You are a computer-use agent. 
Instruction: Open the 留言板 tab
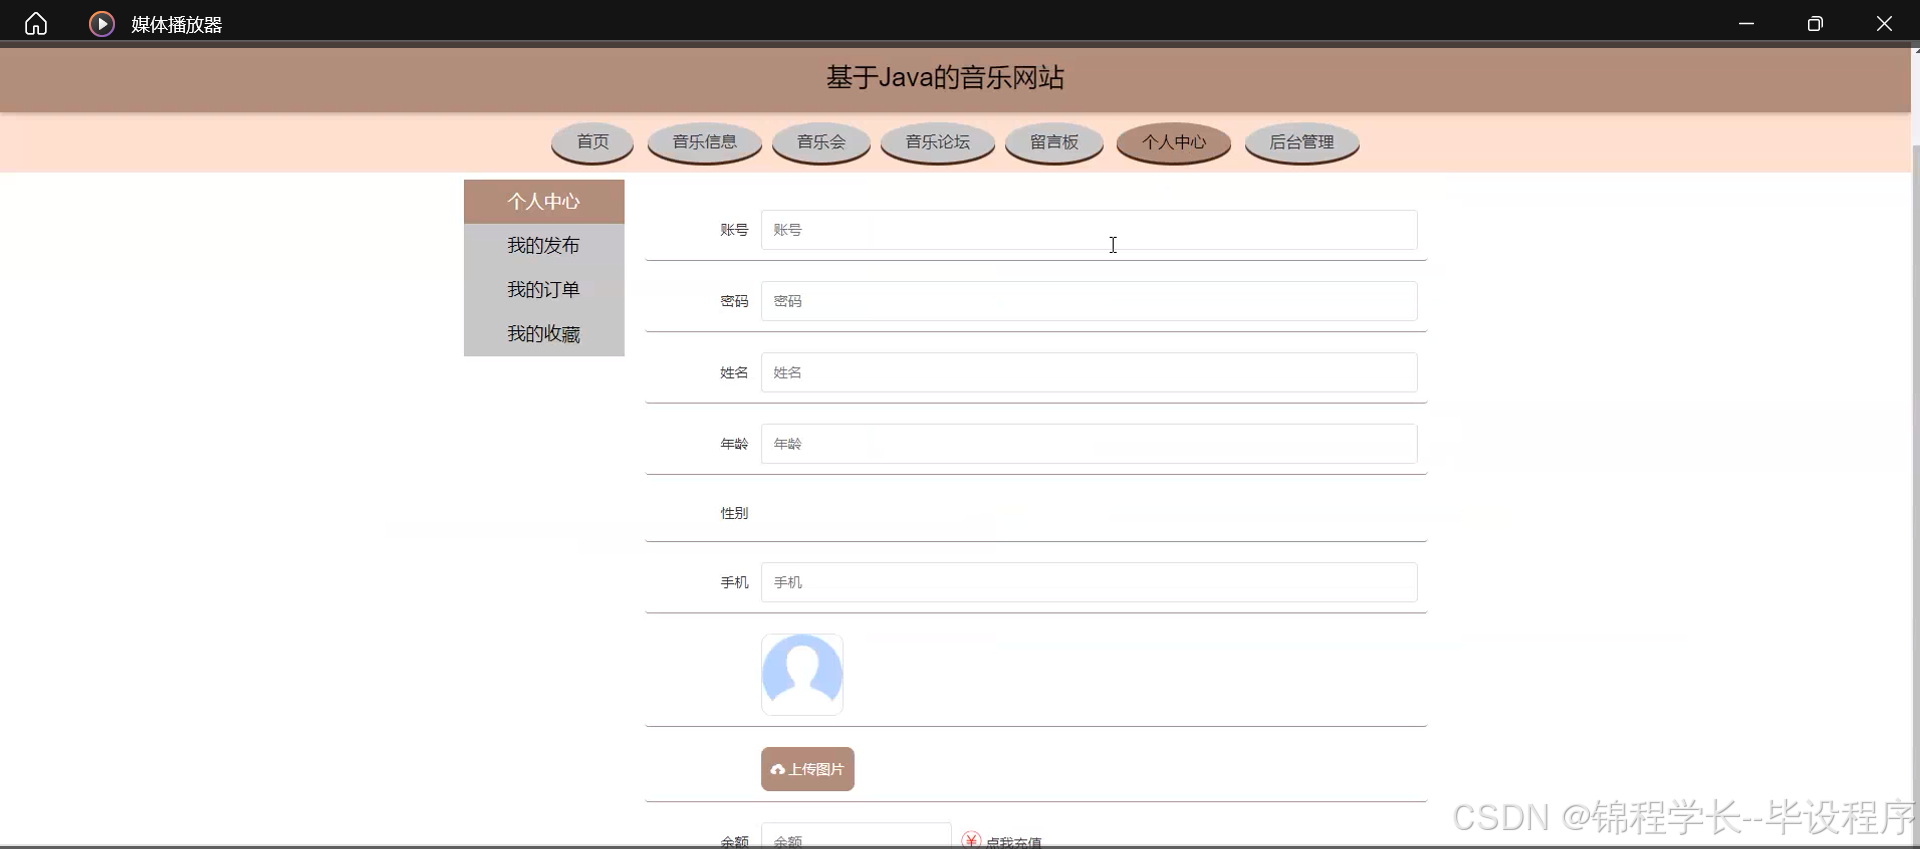point(1054,142)
